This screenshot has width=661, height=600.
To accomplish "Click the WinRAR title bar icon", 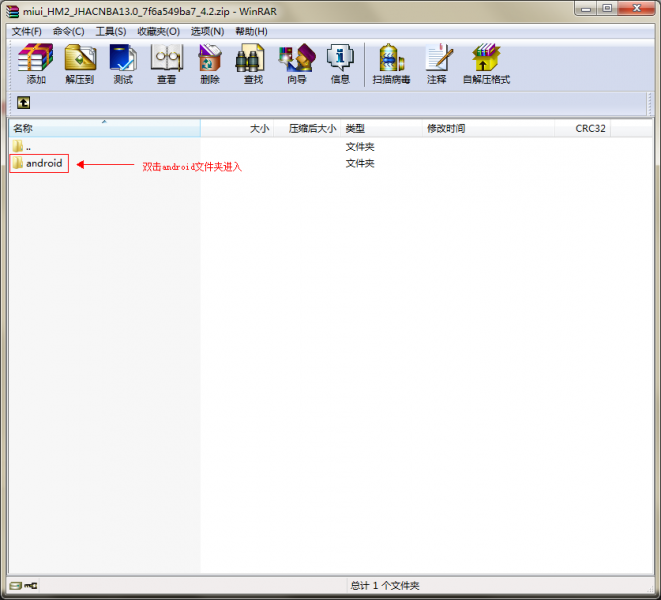I will point(13,11).
